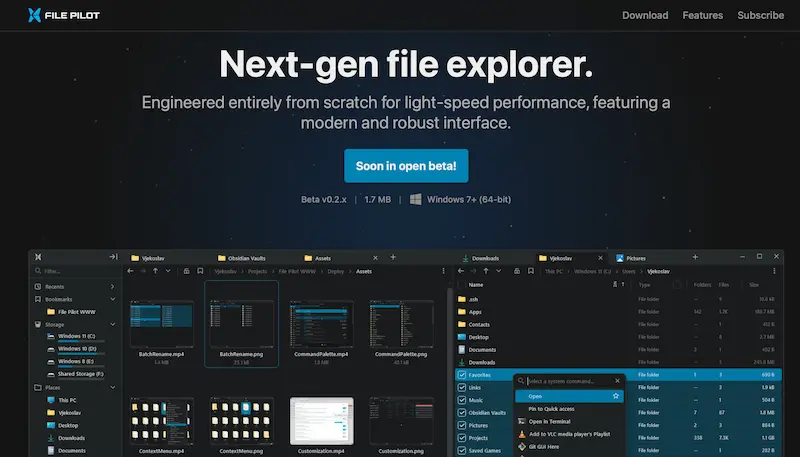Click the File Pilot logo in the site header
Image resolution: width=800 pixels, height=457 pixels.
[64, 15]
